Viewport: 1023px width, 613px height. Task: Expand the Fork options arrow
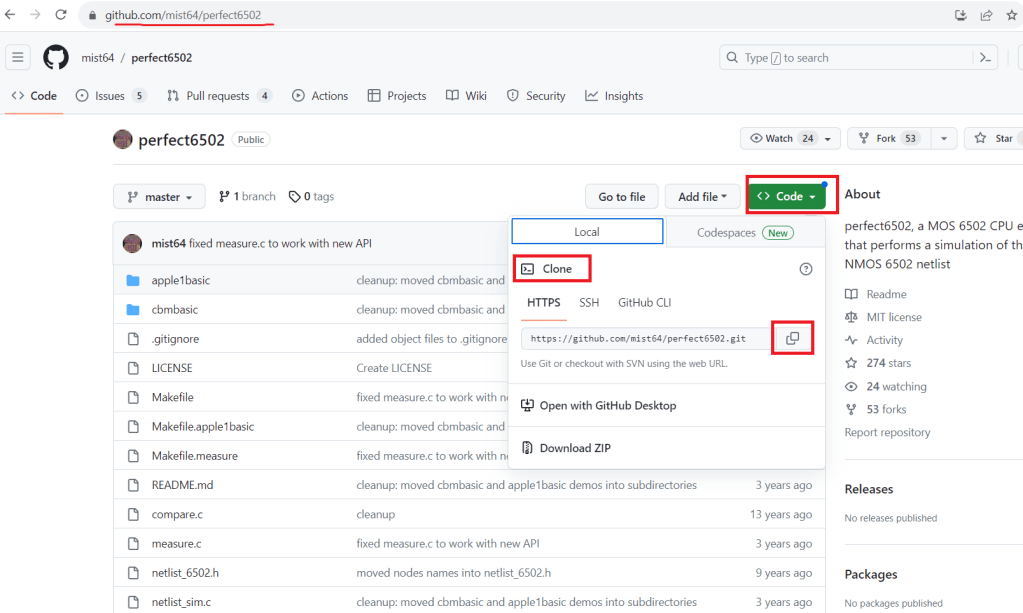(944, 139)
